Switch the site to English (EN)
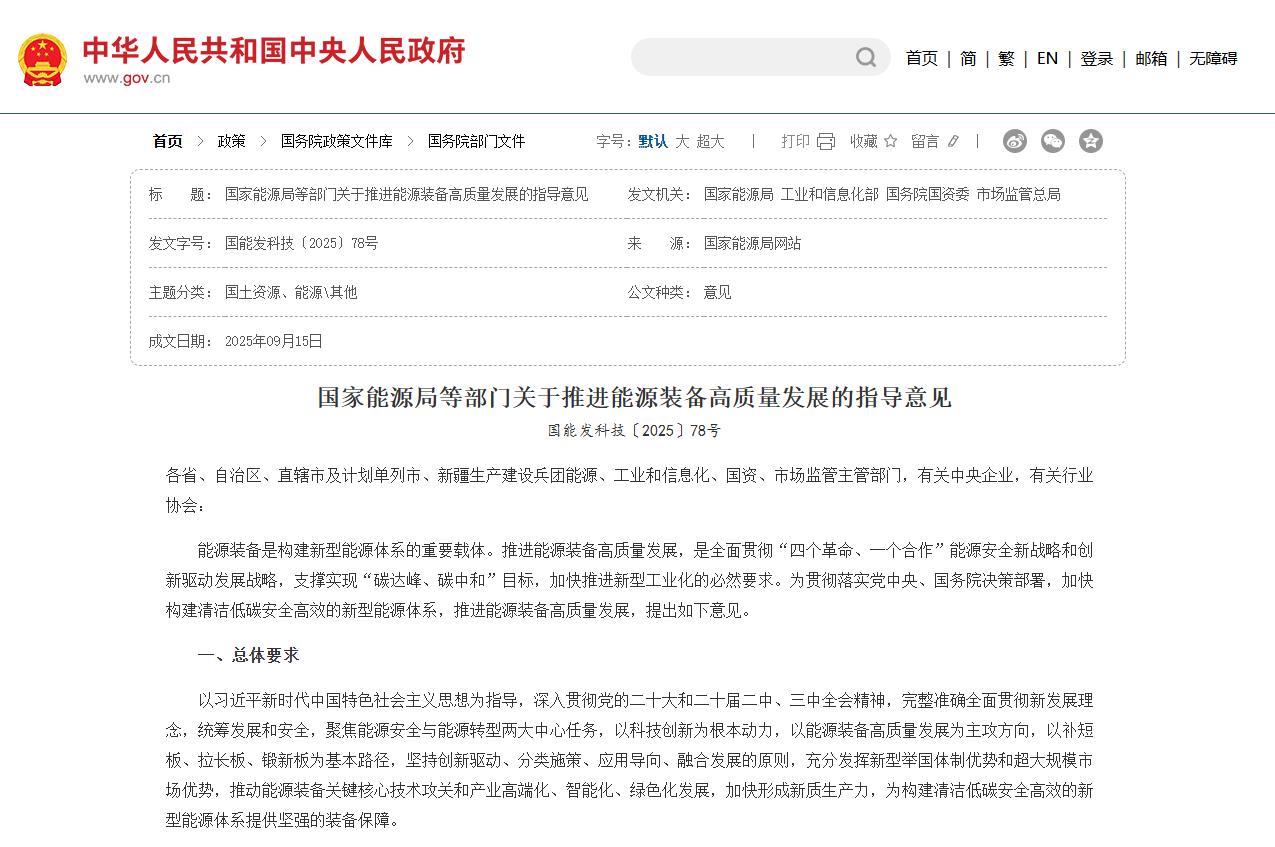 click(1047, 58)
